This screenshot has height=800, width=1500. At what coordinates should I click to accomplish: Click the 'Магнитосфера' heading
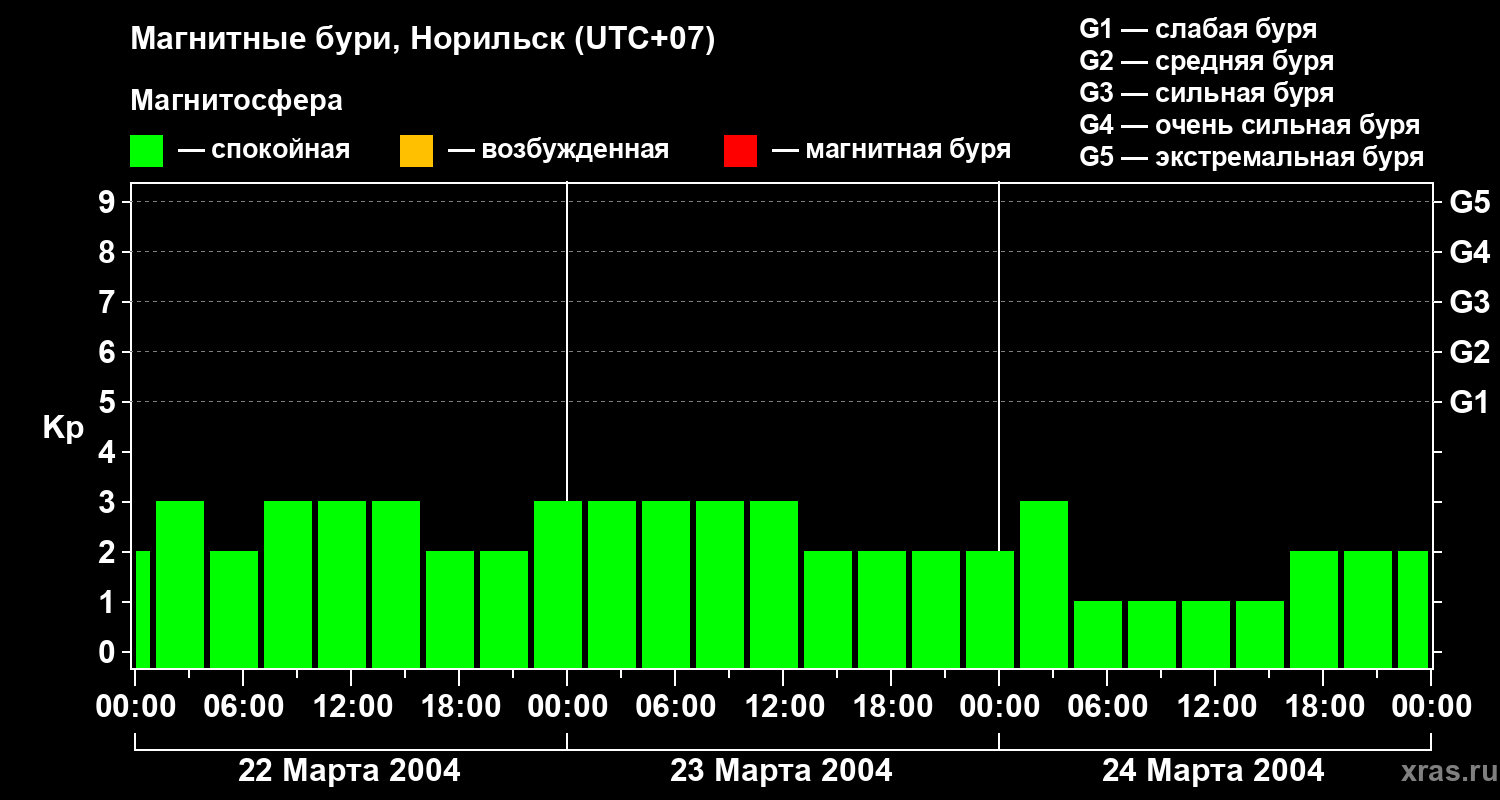click(236, 101)
